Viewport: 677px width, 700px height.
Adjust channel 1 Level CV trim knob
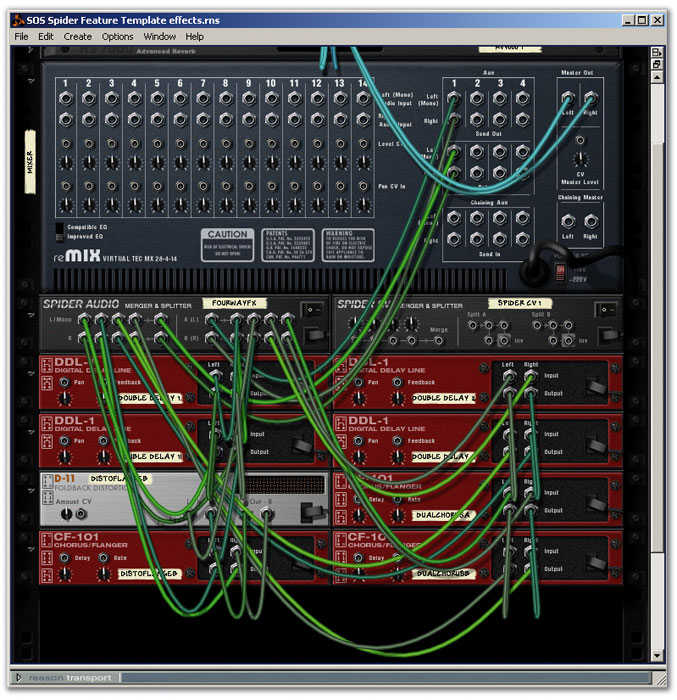(66, 162)
